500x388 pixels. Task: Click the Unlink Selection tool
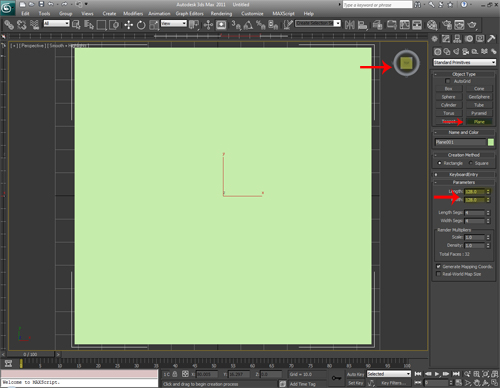coord(22,25)
